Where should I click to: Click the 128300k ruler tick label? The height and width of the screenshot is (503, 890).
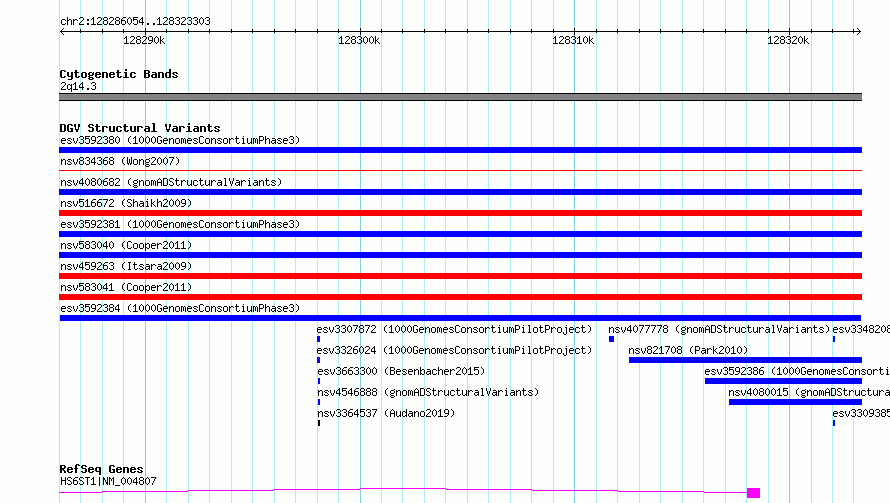click(x=359, y=40)
